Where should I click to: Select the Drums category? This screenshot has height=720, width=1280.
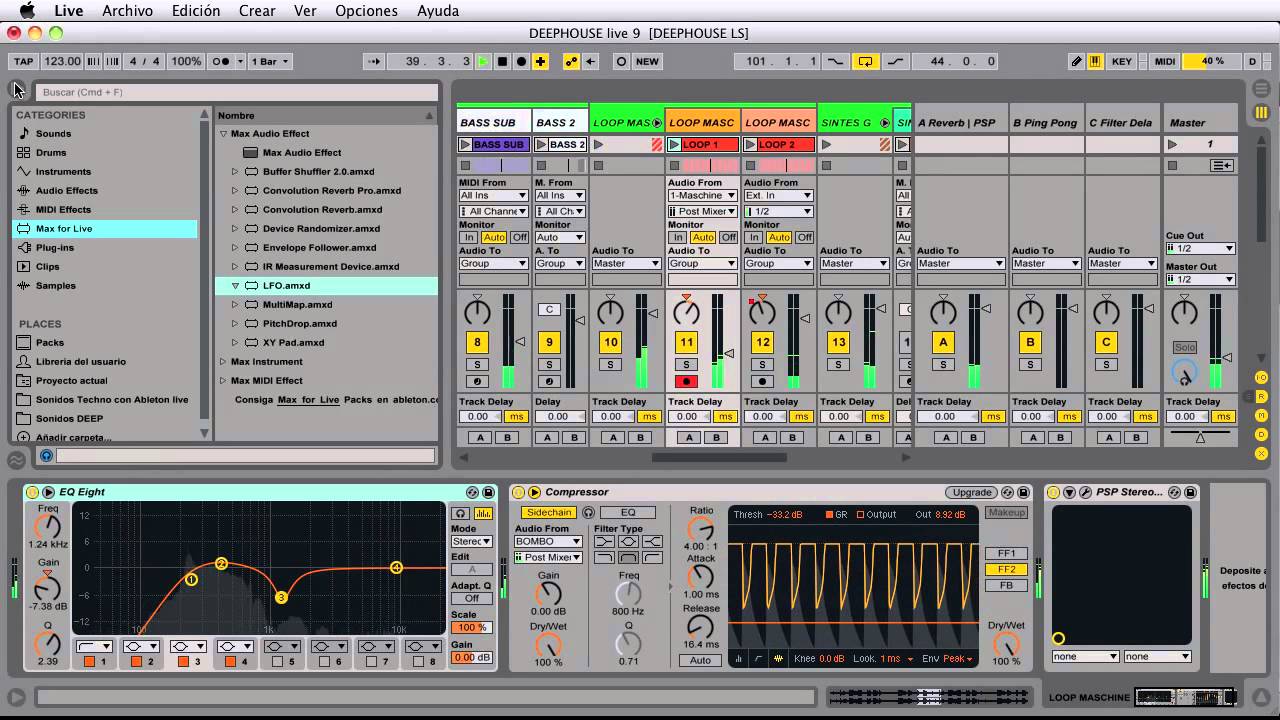[51, 152]
